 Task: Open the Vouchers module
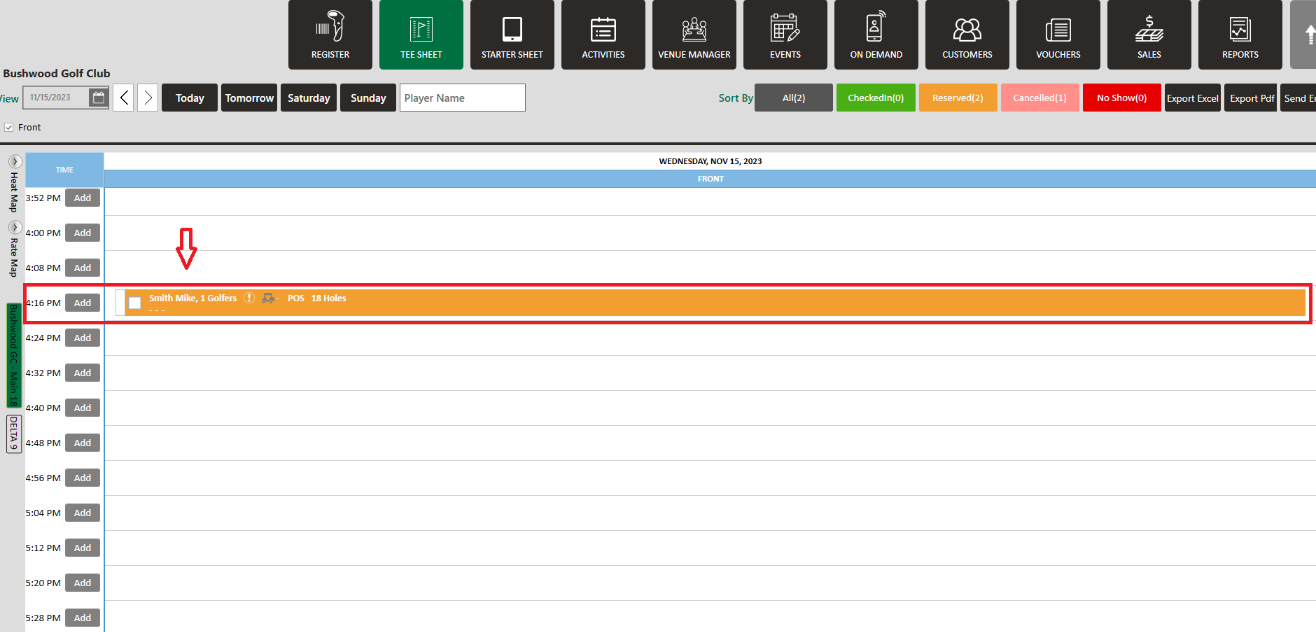[1058, 35]
